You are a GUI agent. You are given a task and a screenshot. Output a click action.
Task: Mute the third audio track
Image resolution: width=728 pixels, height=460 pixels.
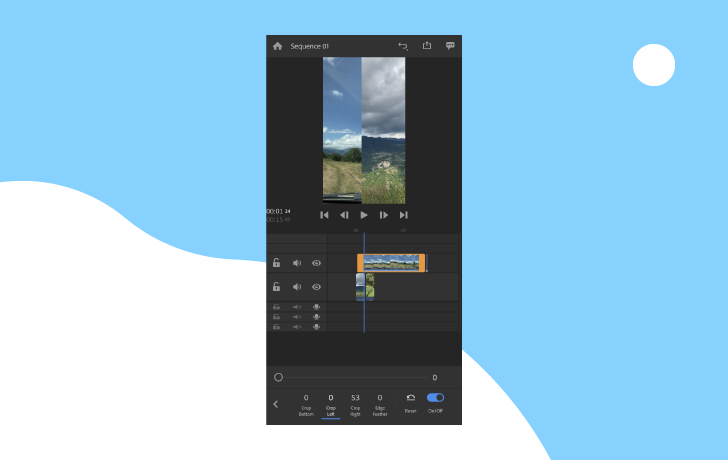pos(297,327)
